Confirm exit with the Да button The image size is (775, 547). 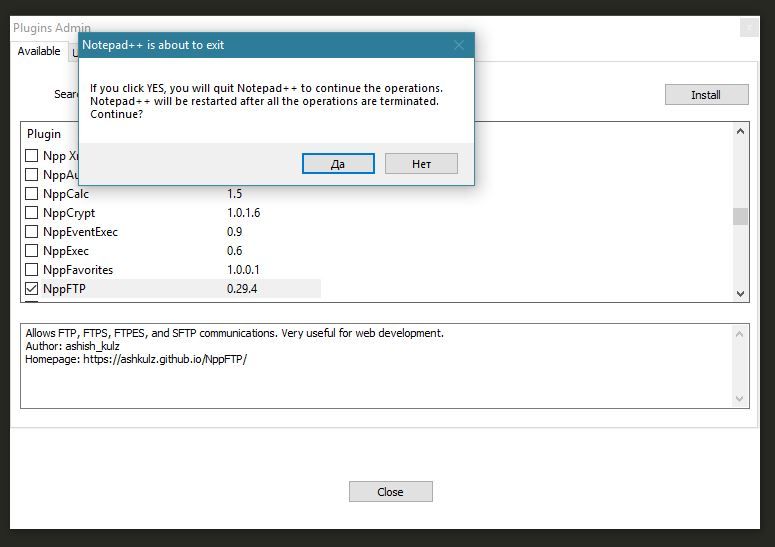point(338,164)
